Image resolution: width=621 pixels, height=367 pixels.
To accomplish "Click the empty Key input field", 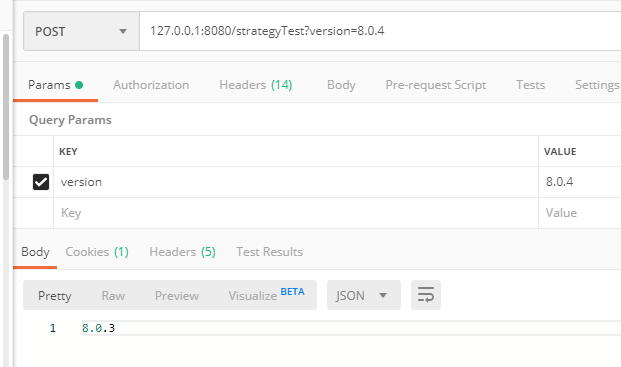I will [x=296, y=213].
